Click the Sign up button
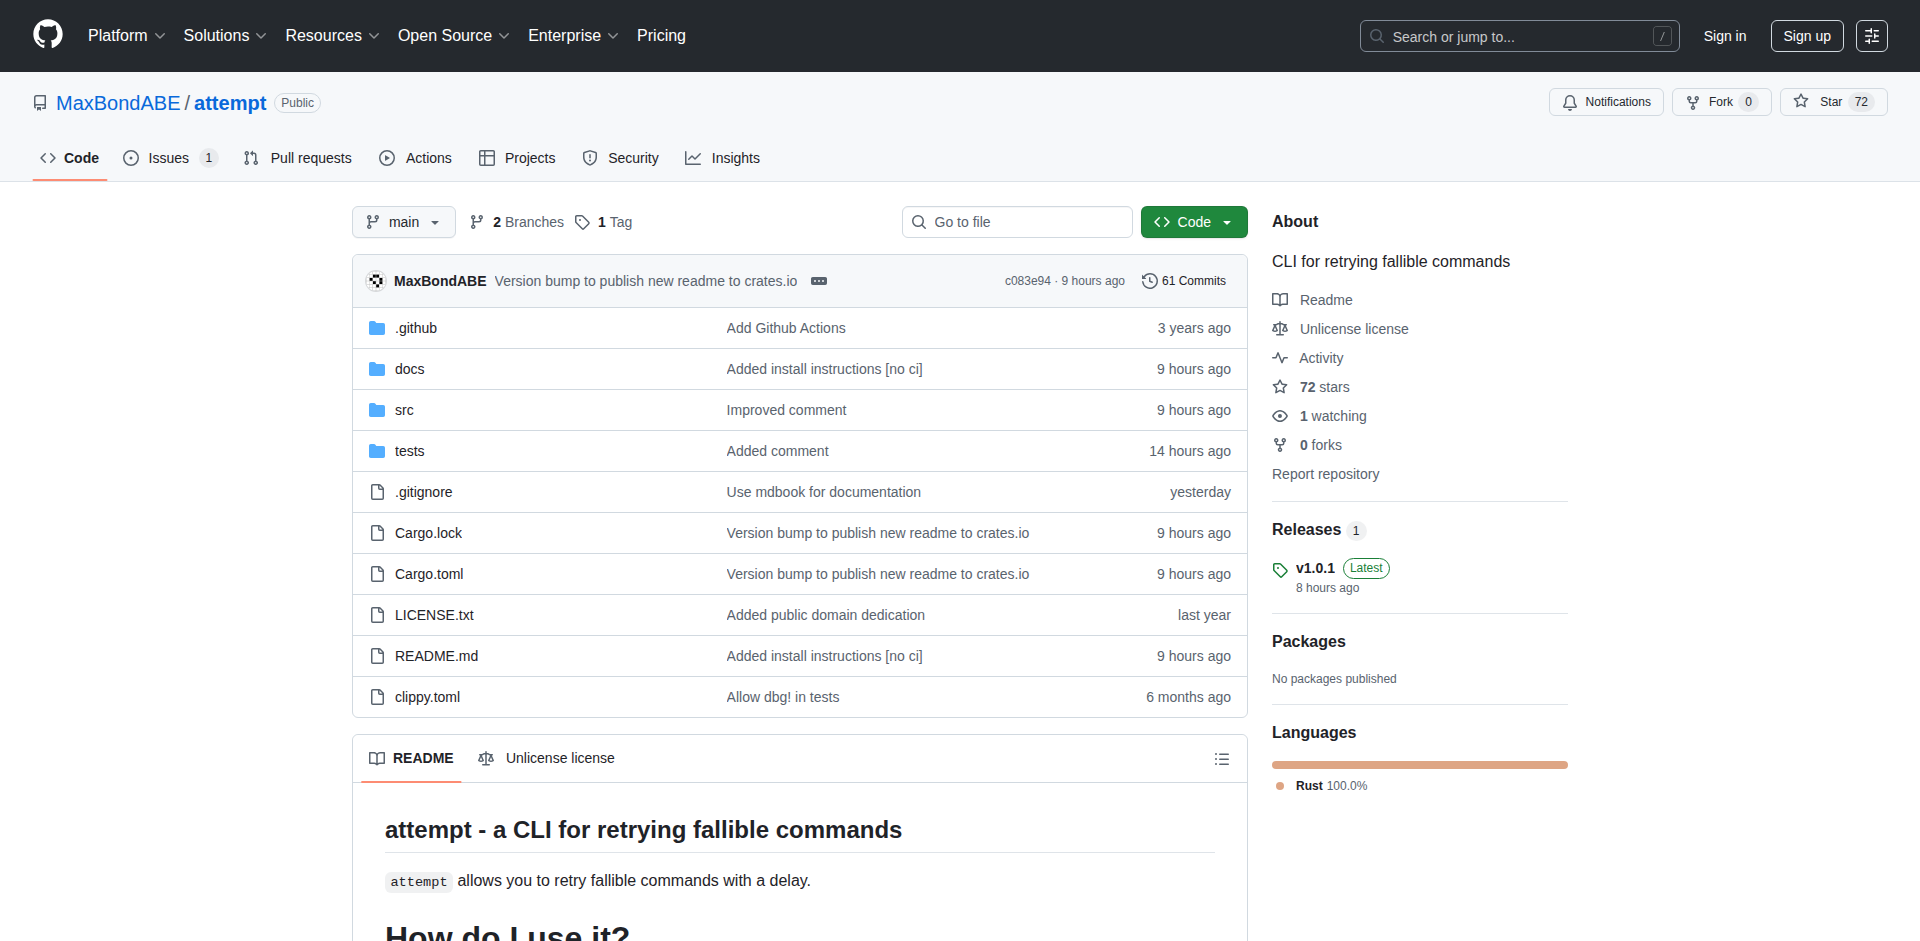Viewport: 1920px width, 941px height. [x=1807, y=36]
